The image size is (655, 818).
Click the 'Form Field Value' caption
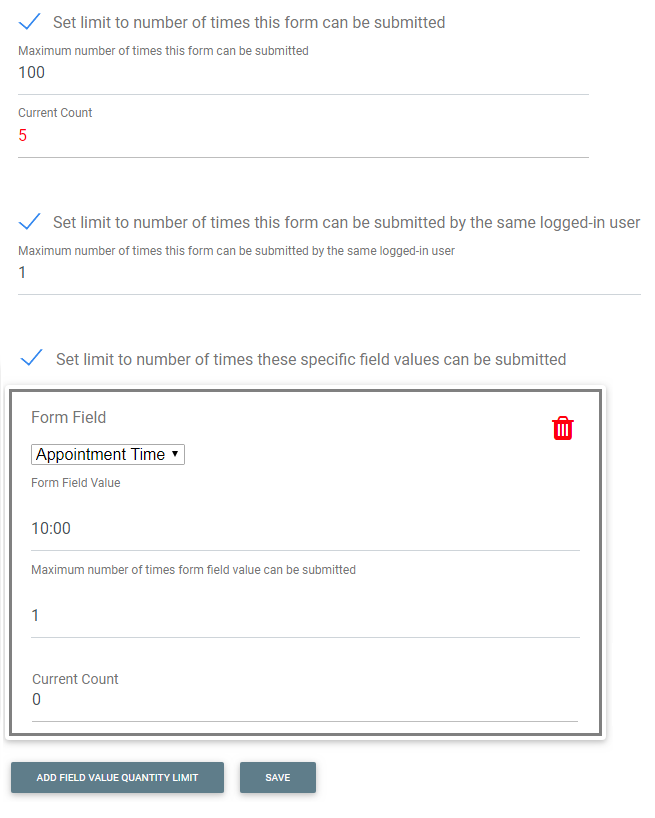coord(76,483)
